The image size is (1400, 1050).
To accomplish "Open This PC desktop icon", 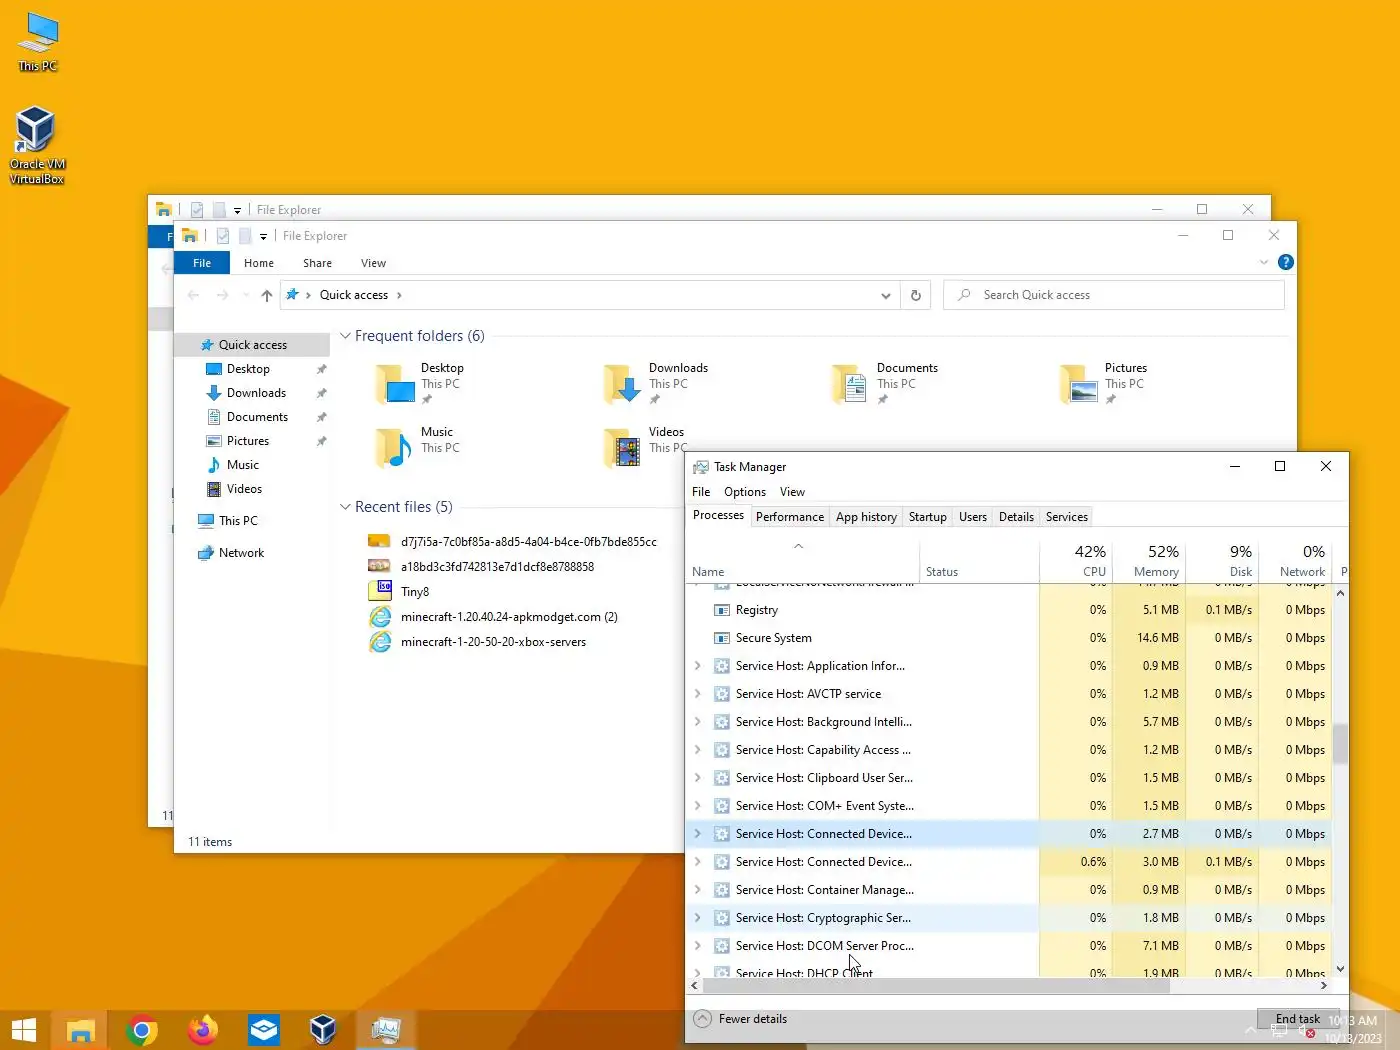I will click(38, 42).
